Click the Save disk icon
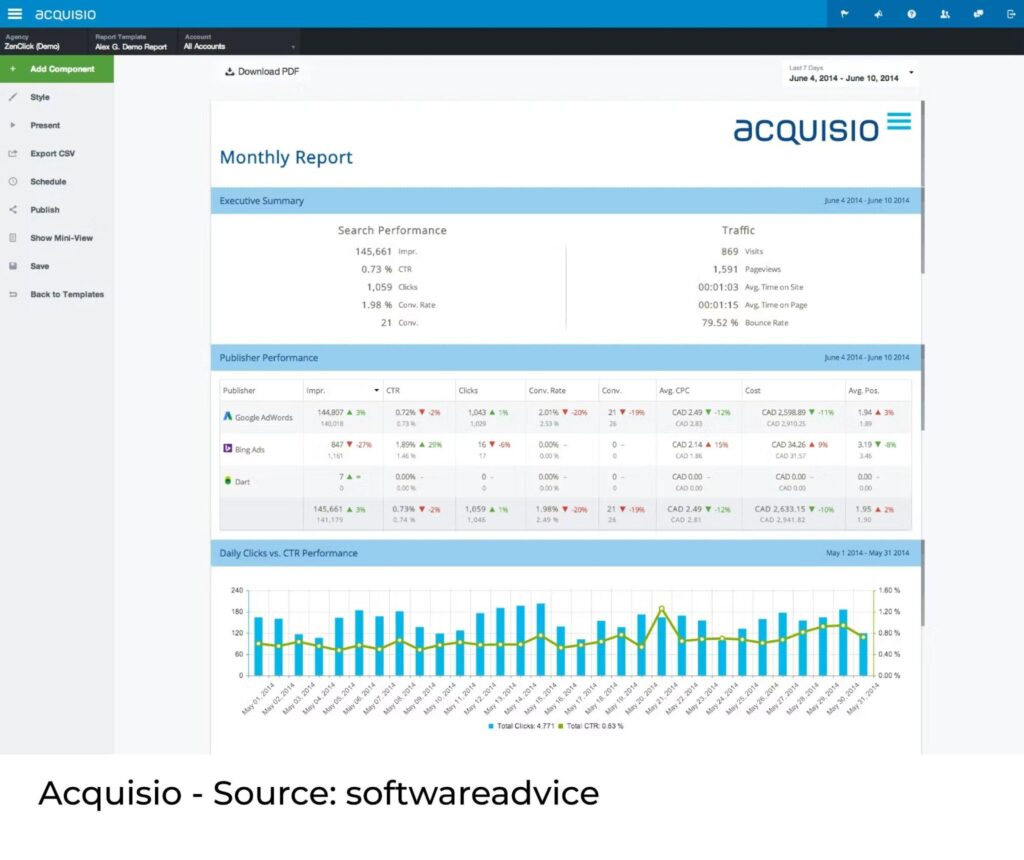This screenshot has height=860, width=1024. (12, 266)
